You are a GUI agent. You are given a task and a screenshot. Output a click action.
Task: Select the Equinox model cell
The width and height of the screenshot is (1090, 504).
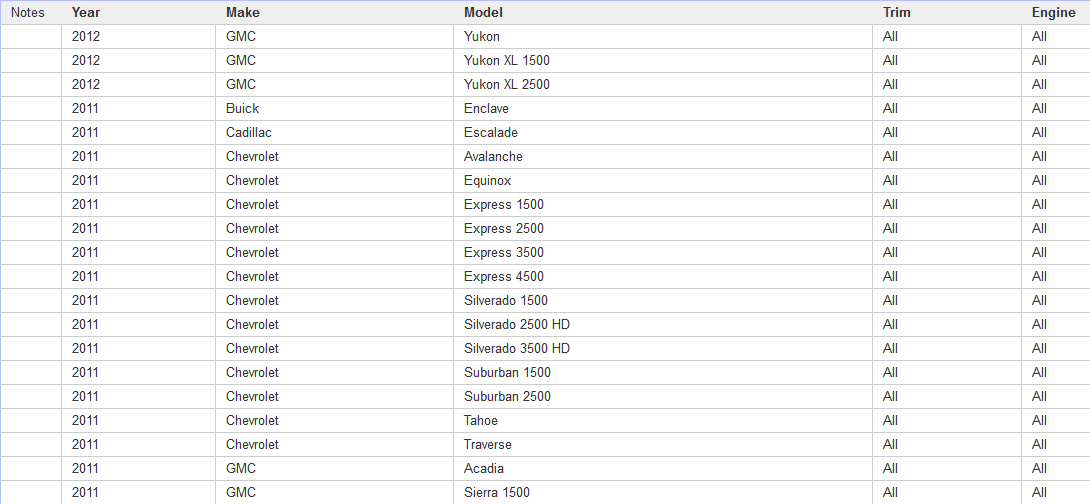click(x=487, y=180)
